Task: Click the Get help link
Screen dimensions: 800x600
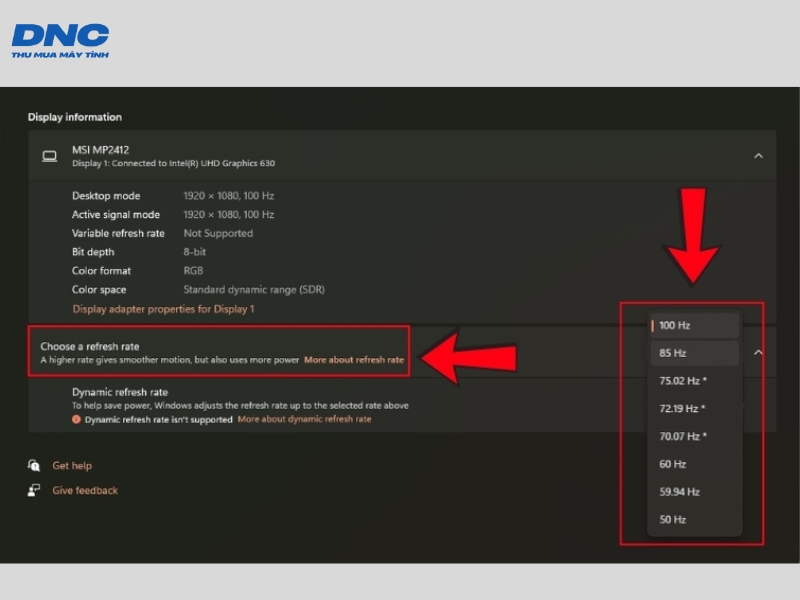Action: [x=72, y=465]
